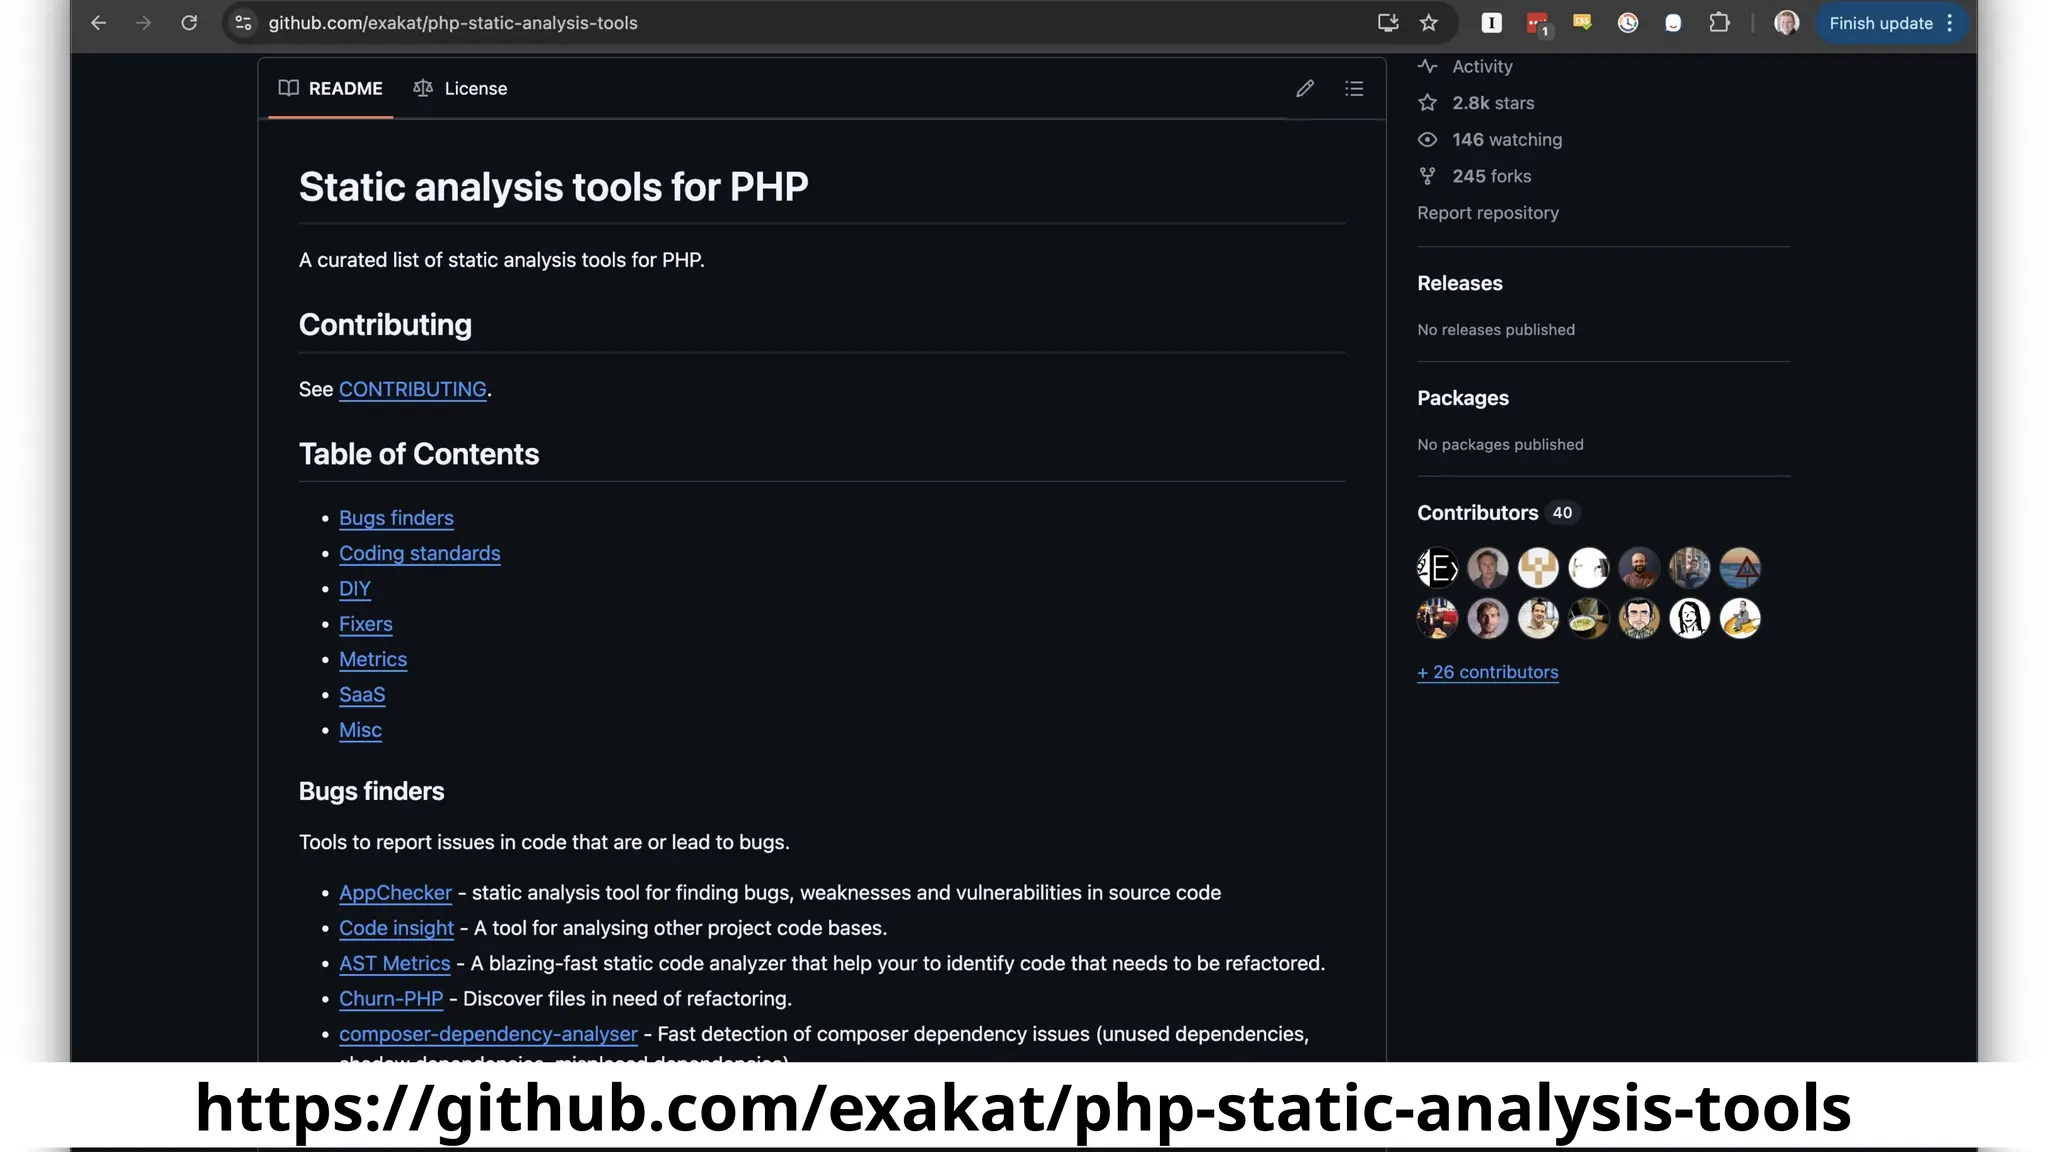Click the first contributor avatar with E logo

[x=1437, y=568]
